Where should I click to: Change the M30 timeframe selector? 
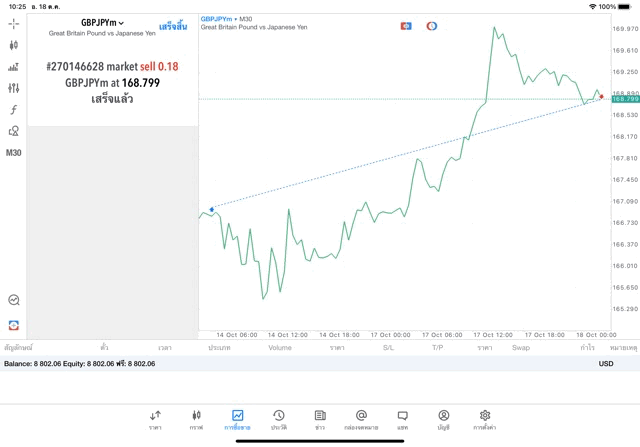(13, 153)
